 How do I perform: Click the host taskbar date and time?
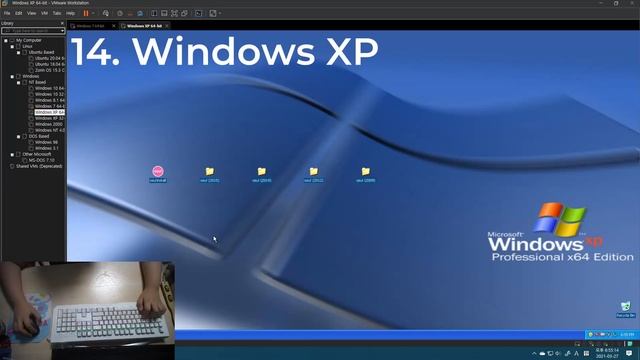click(607, 353)
